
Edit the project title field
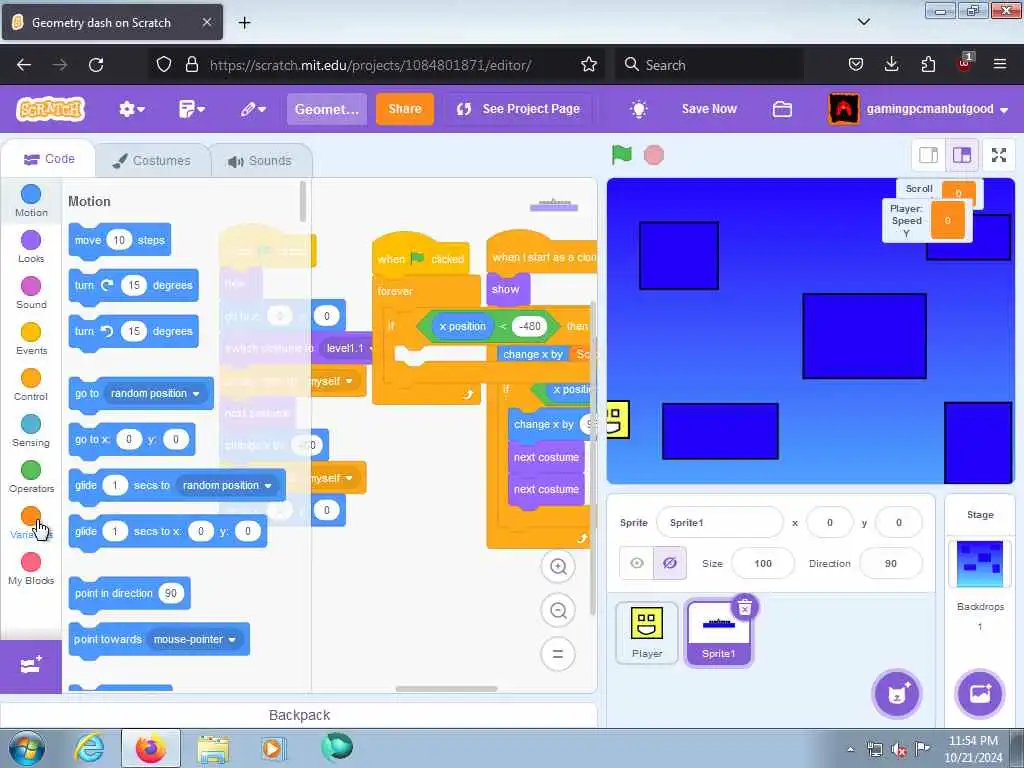327,109
